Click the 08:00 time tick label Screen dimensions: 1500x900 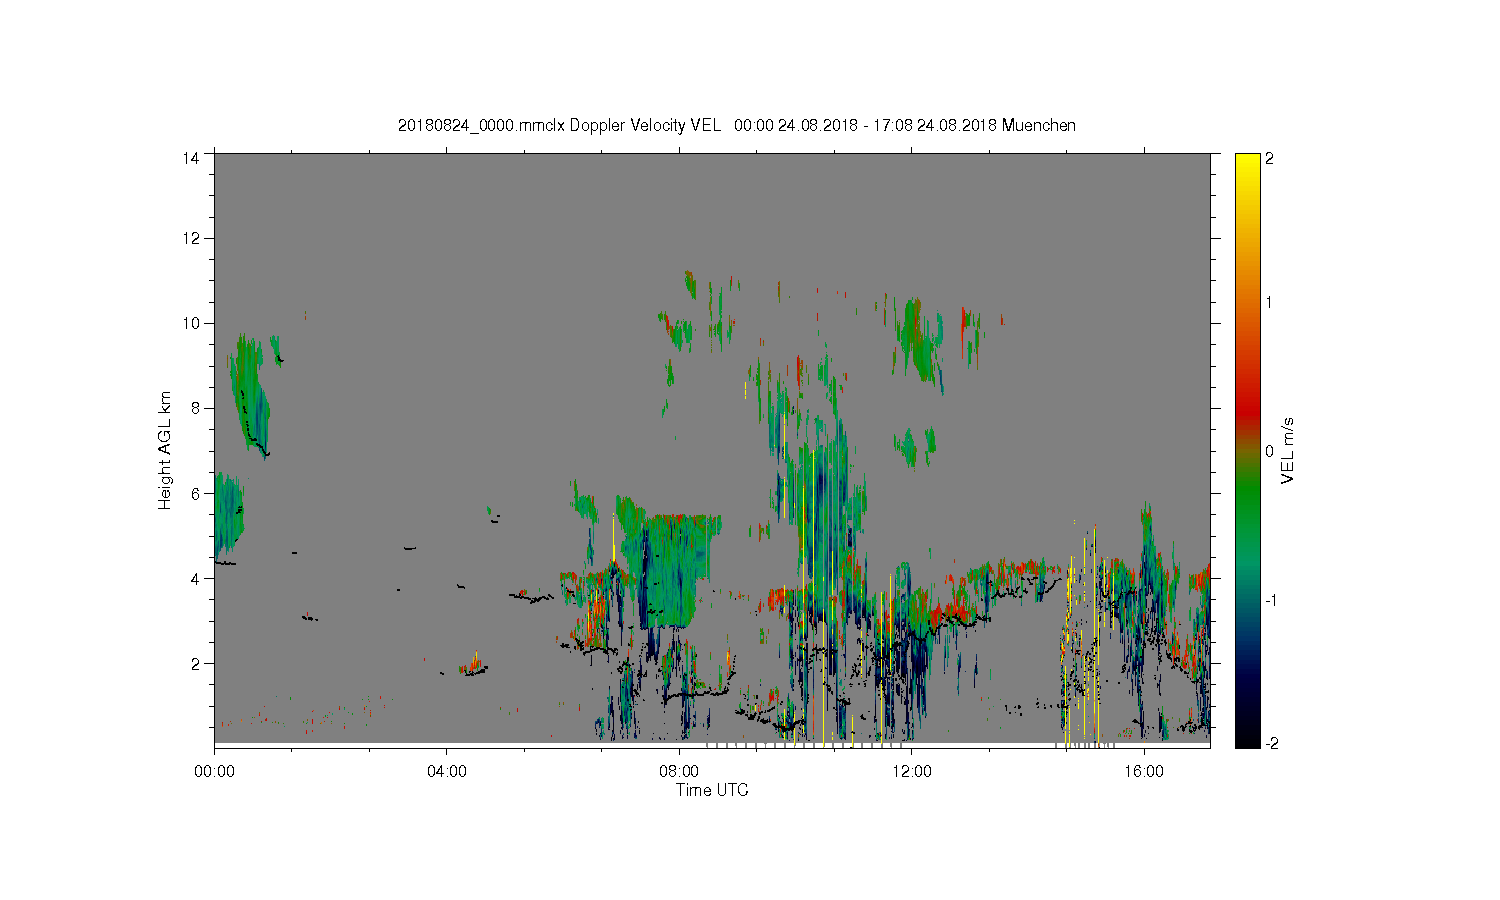tap(680, 772)
